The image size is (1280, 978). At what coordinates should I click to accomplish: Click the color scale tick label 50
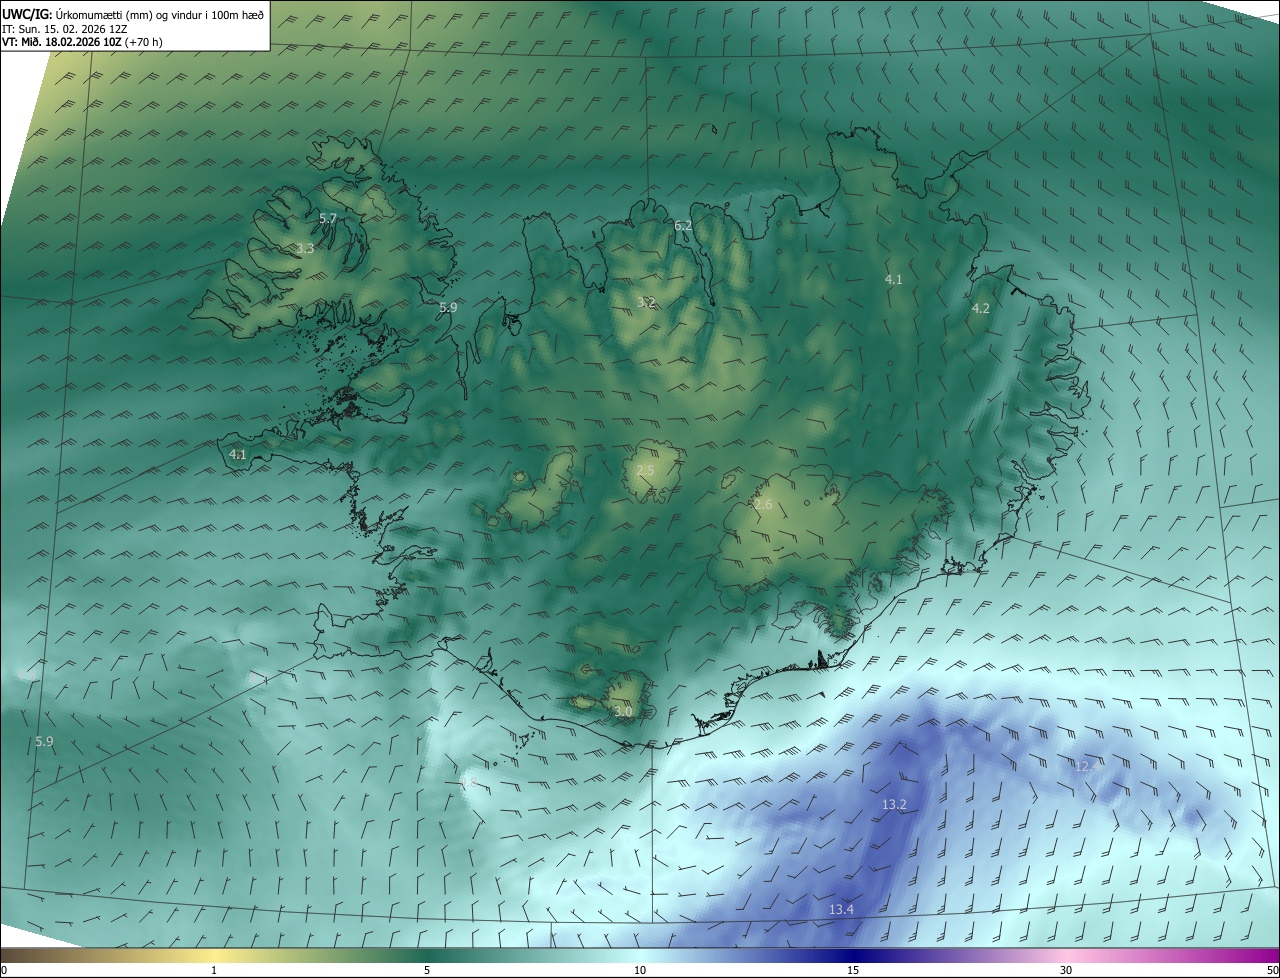pos(1271,970)
